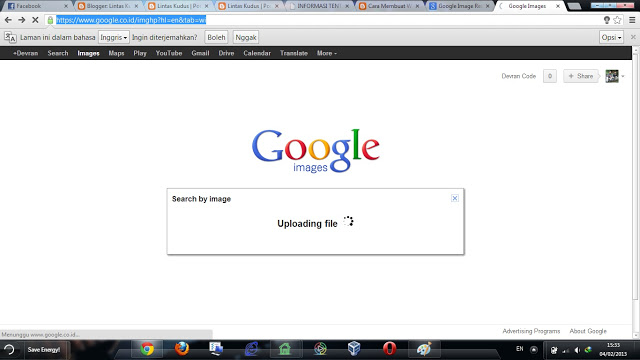
Task: Open Calendar in the Google bar
Action: tap(257, 53)
